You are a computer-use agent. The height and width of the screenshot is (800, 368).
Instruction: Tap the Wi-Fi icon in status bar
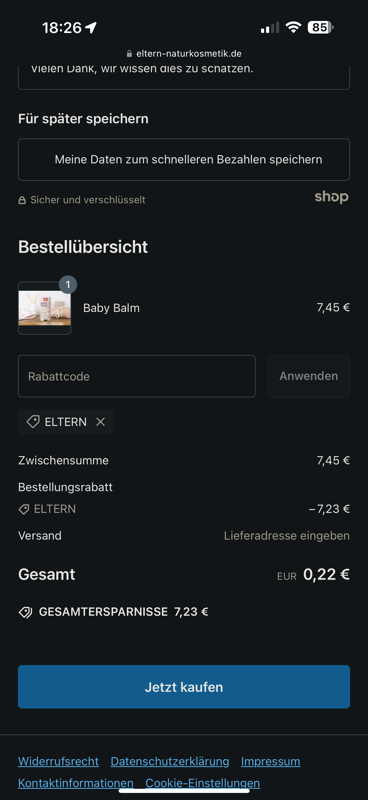pos(293,27)
